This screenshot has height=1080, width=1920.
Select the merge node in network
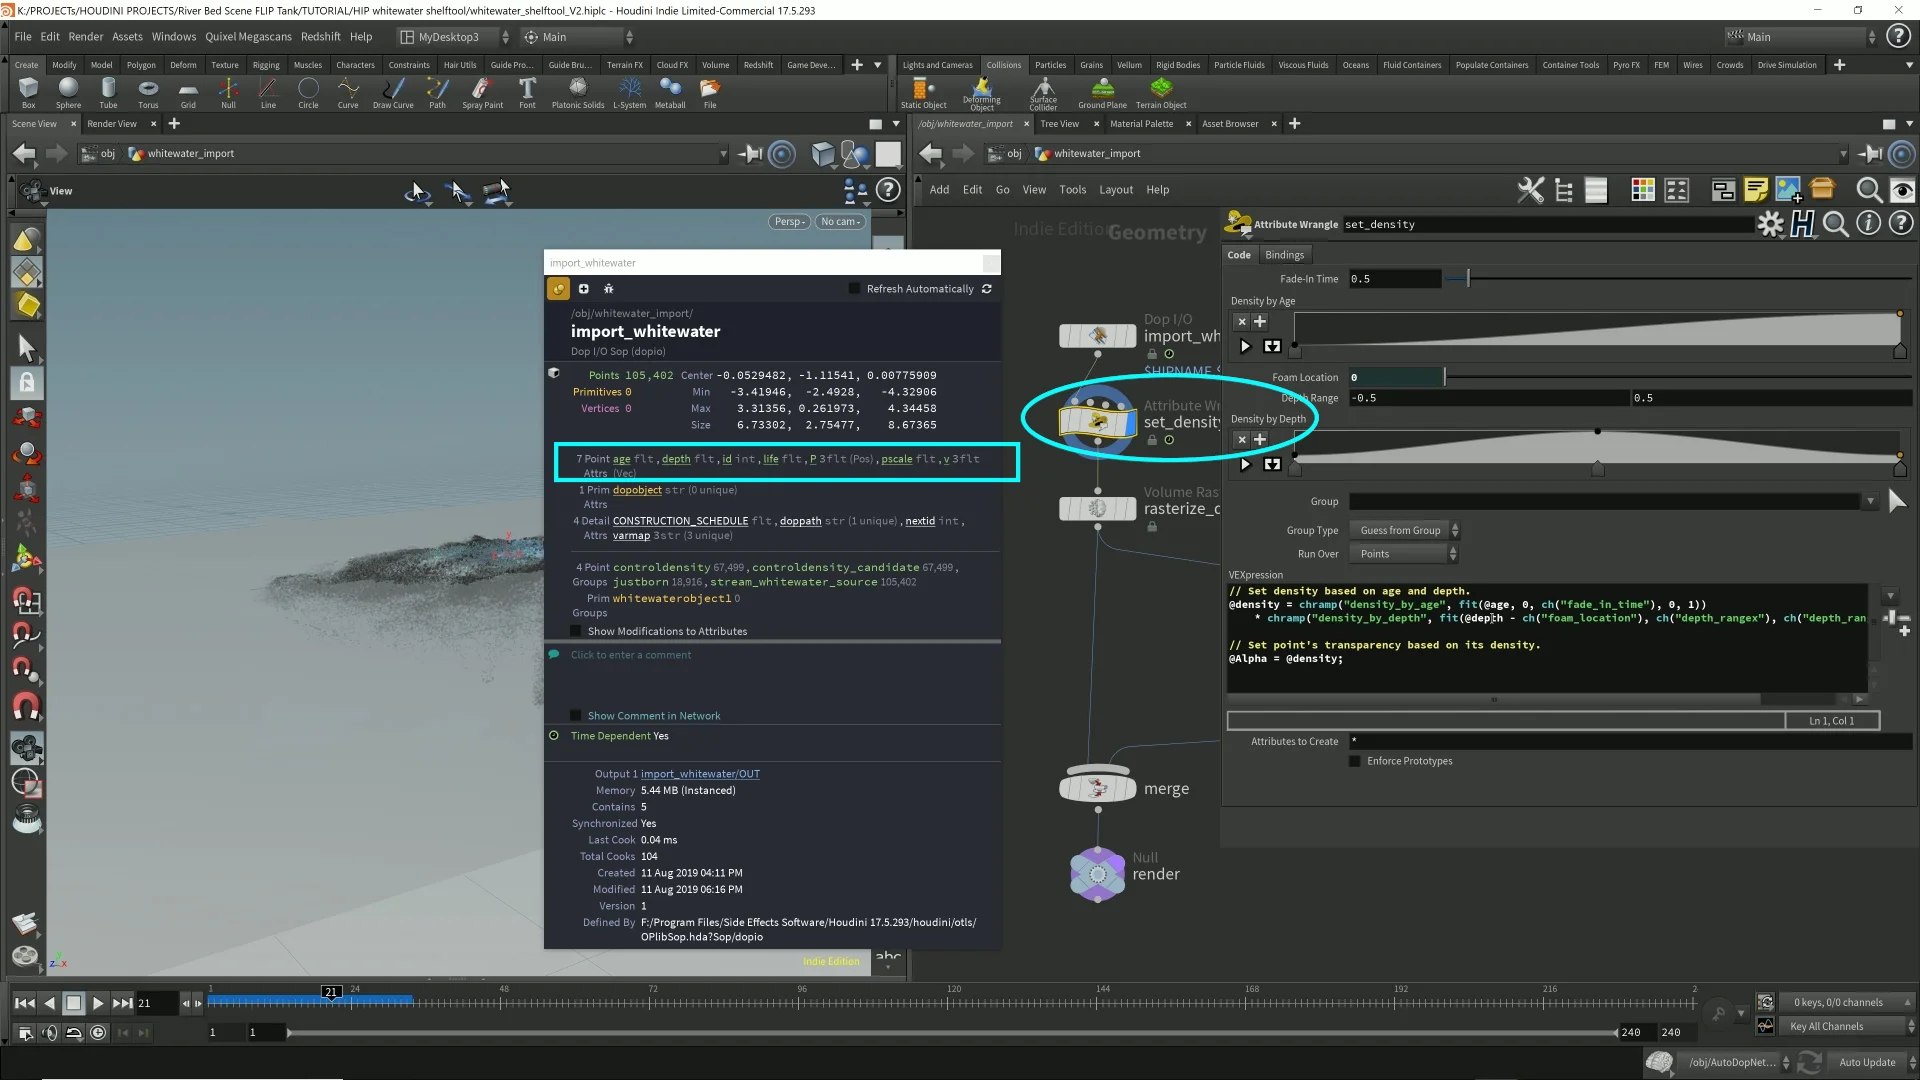(1097, 788)
